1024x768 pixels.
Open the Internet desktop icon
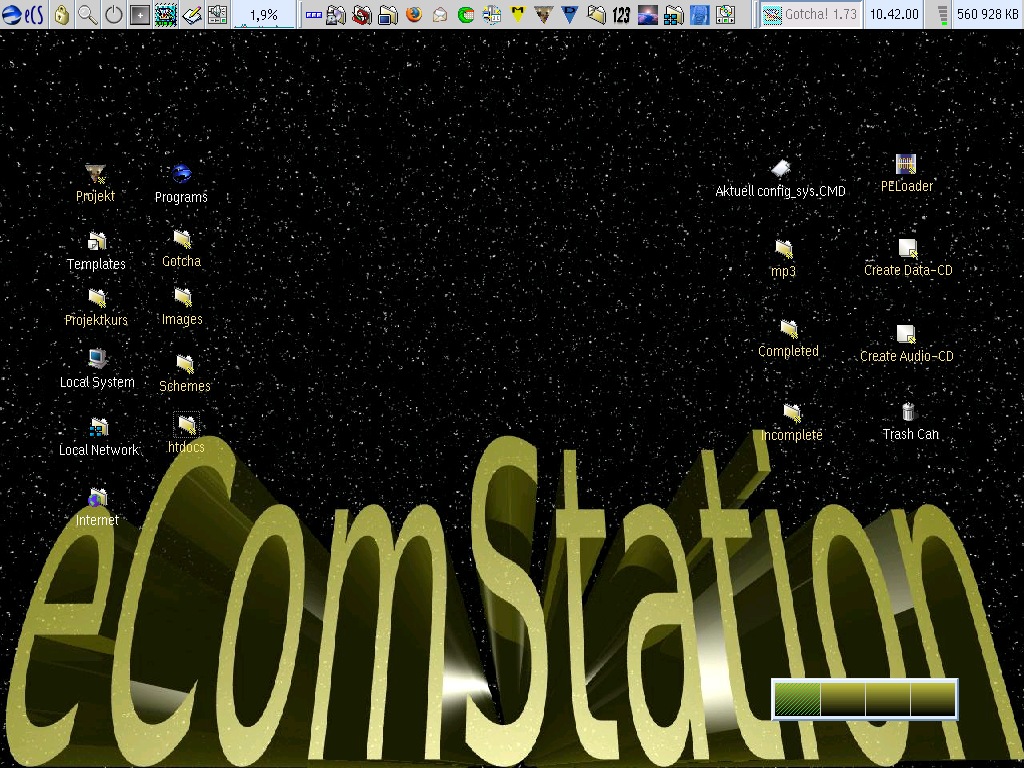click(x=97, y=498)
